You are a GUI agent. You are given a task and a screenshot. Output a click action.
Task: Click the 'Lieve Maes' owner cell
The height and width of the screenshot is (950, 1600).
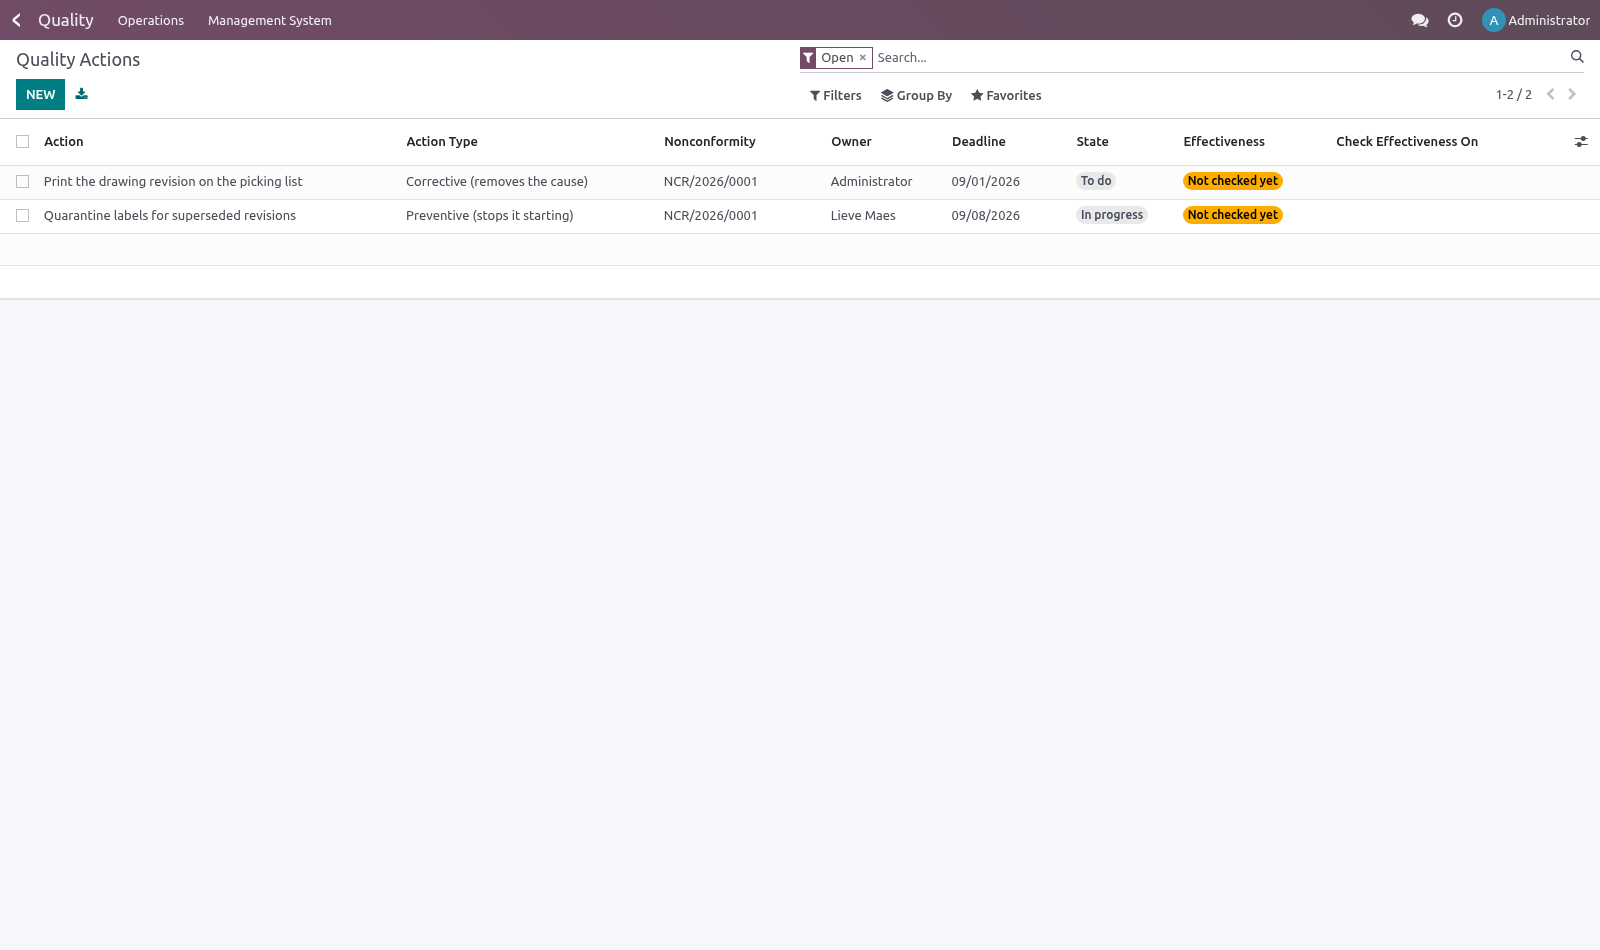point(863,216)
